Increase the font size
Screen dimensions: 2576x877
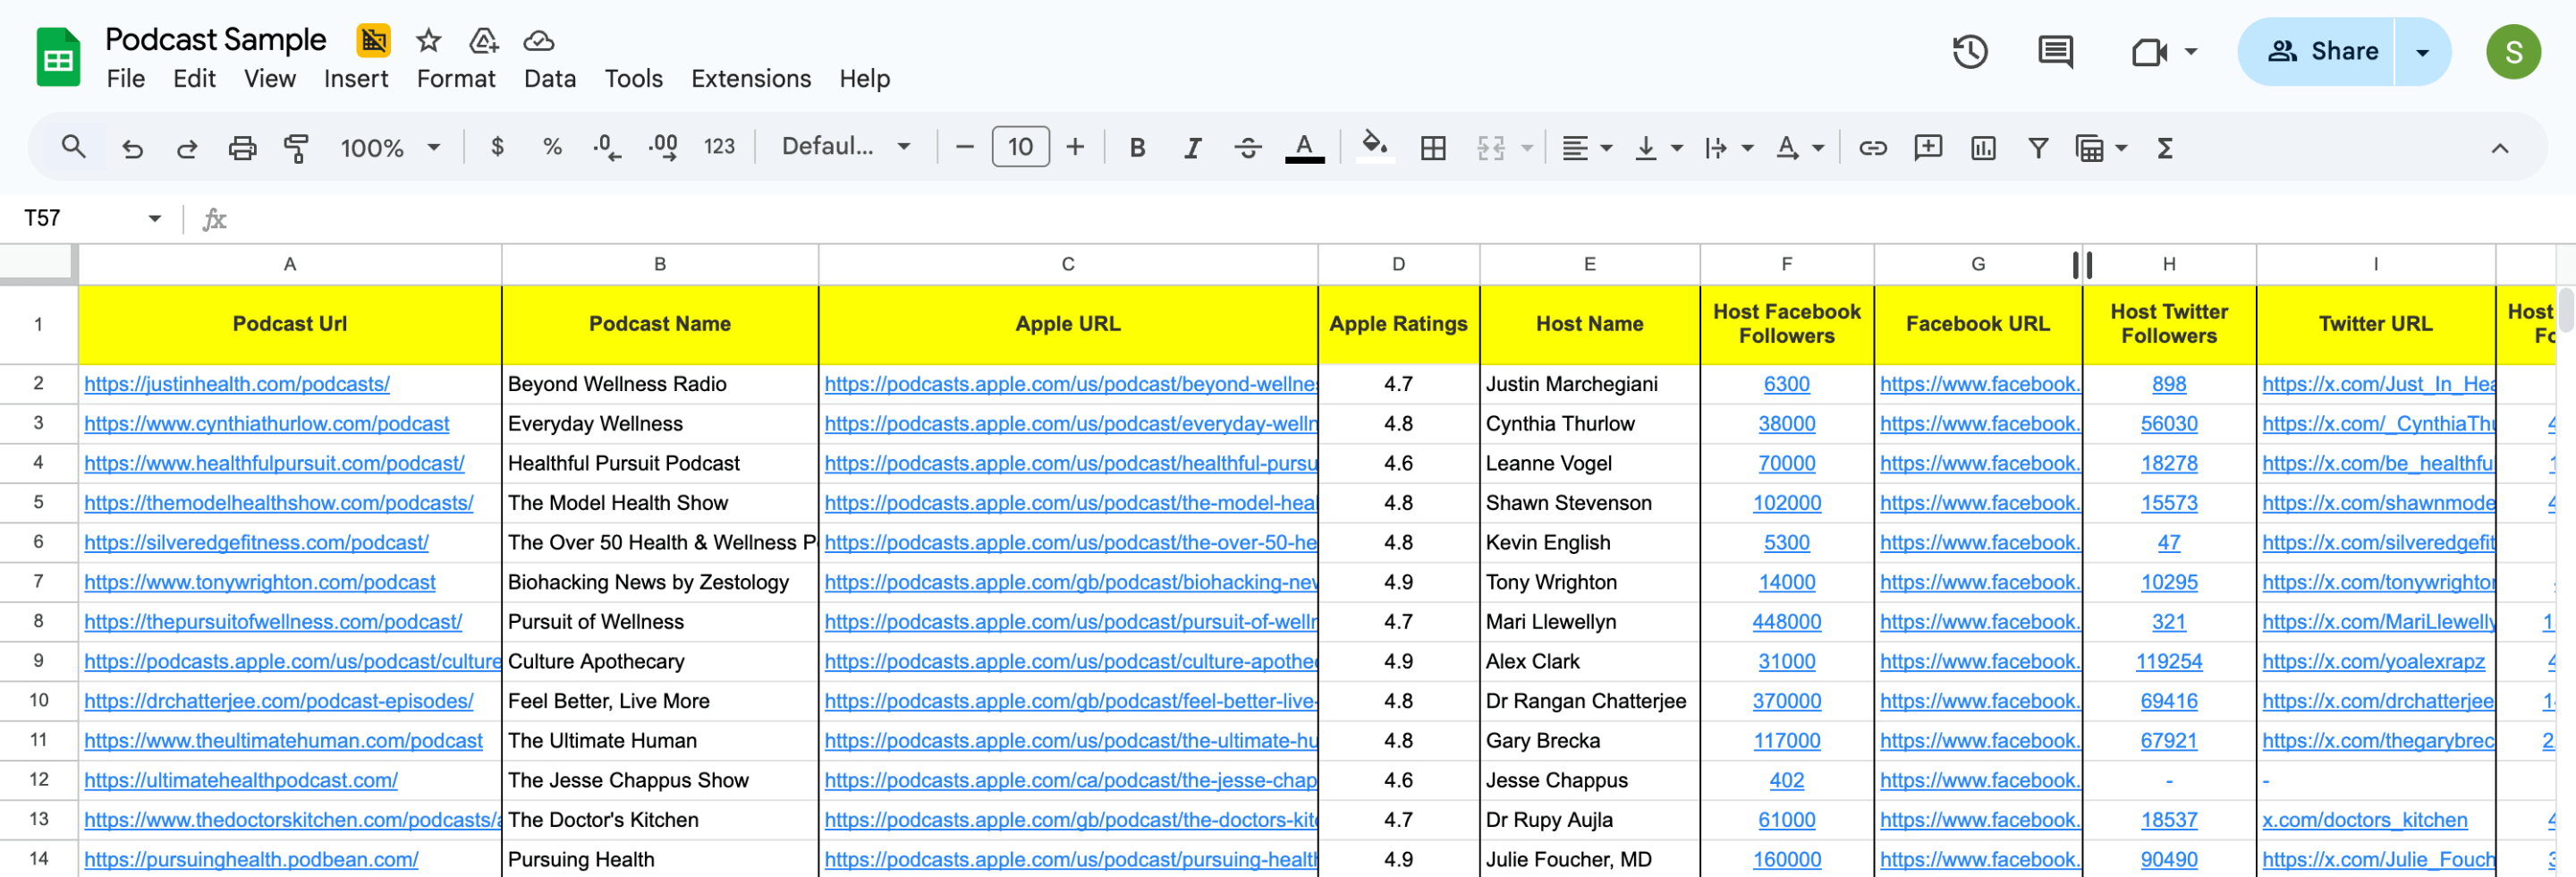1075,147
